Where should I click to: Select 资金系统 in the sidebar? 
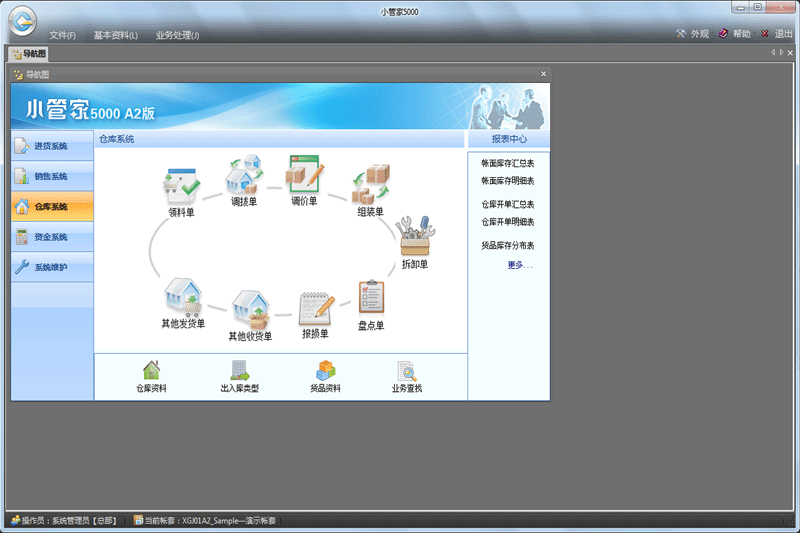52,237
